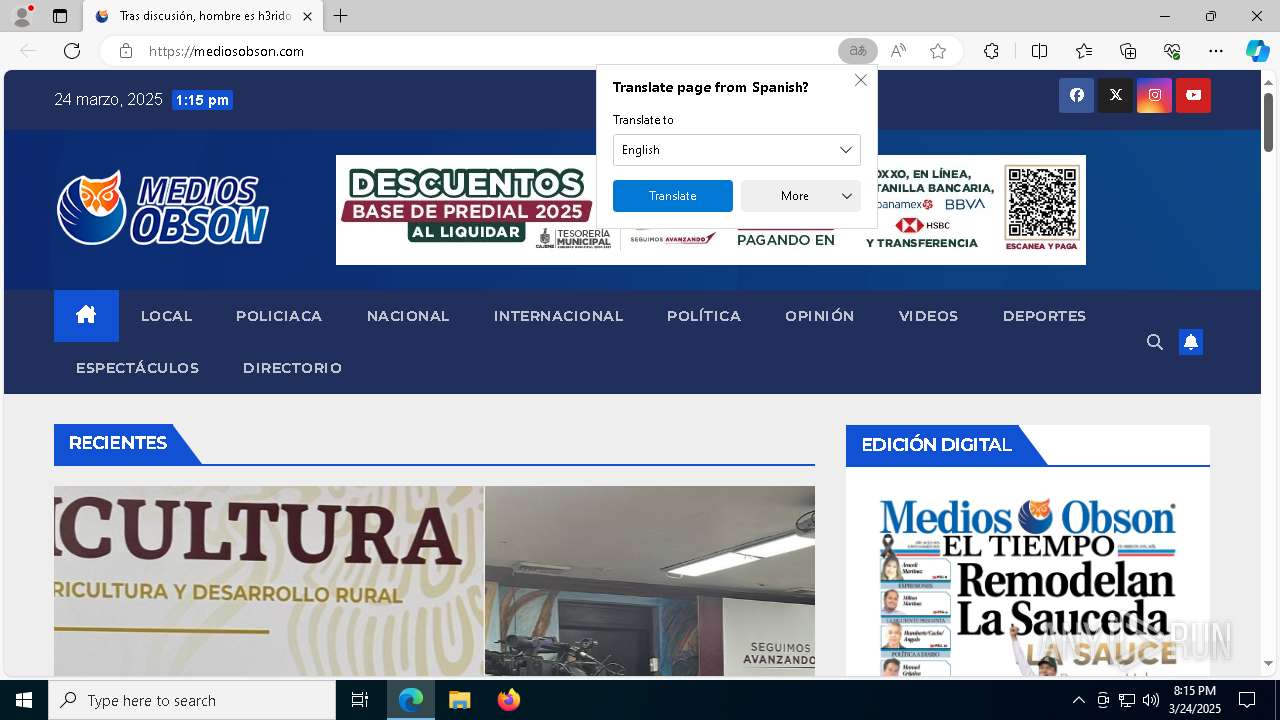
Task: Click the 1:15 pm time badge
Action: [202, 100]
